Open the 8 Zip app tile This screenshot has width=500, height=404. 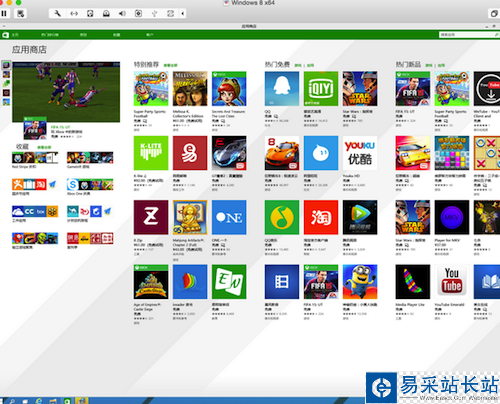tap(151, 217)
